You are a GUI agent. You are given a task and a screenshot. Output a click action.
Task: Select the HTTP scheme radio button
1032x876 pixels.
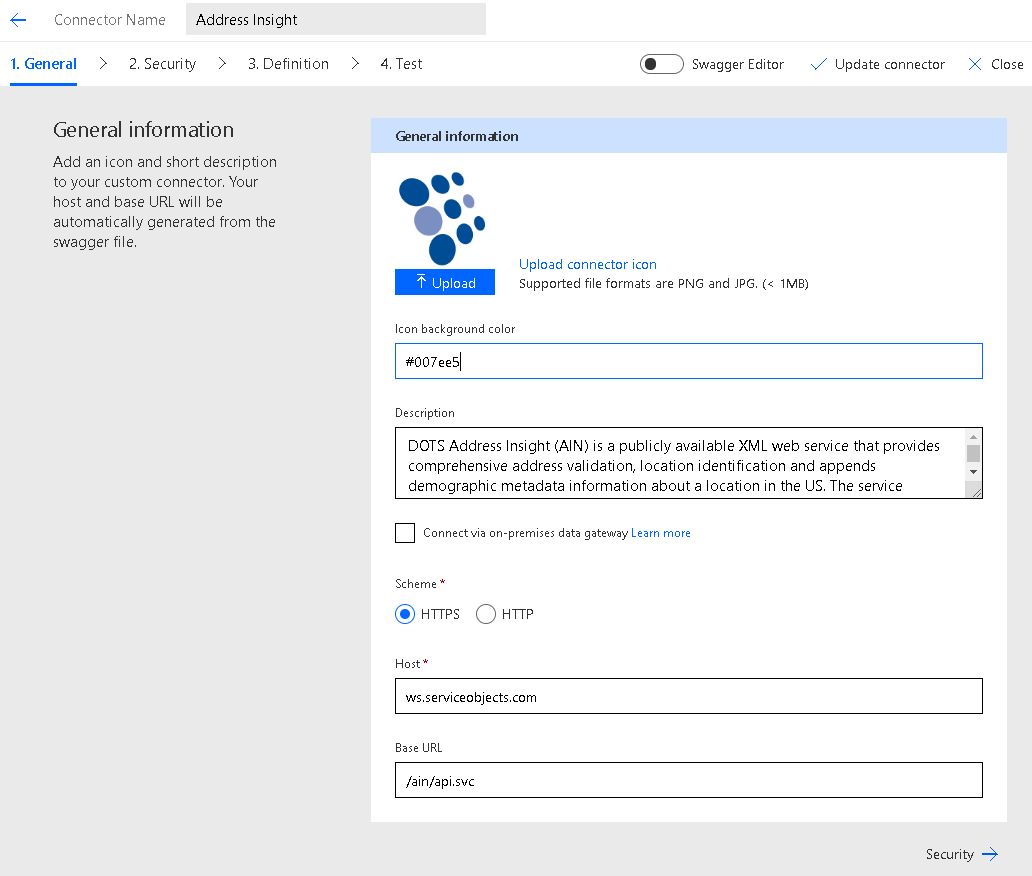[x=486, y=614]
